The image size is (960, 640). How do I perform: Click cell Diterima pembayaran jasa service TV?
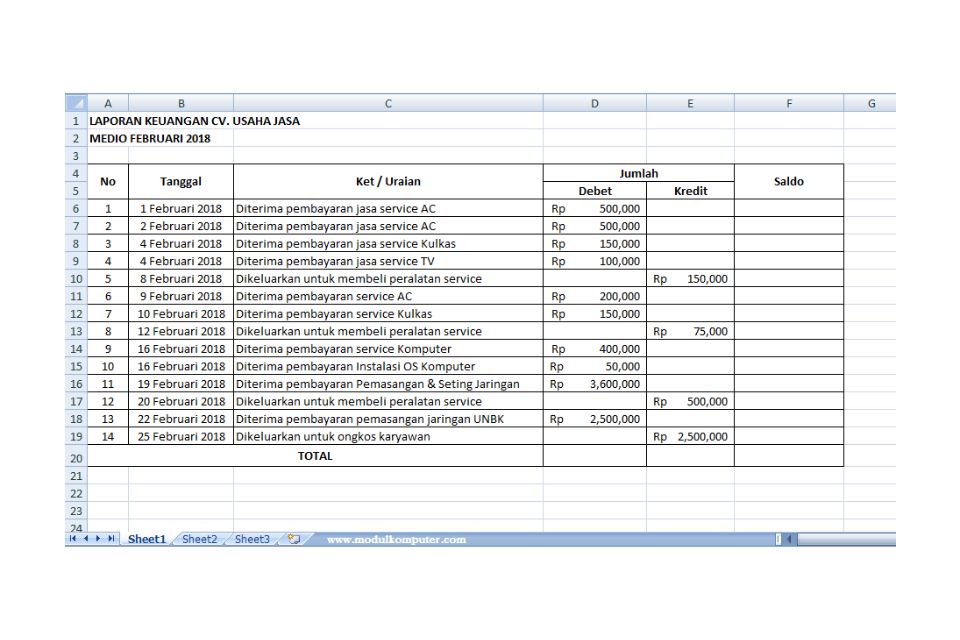click(x=388, y=261)
